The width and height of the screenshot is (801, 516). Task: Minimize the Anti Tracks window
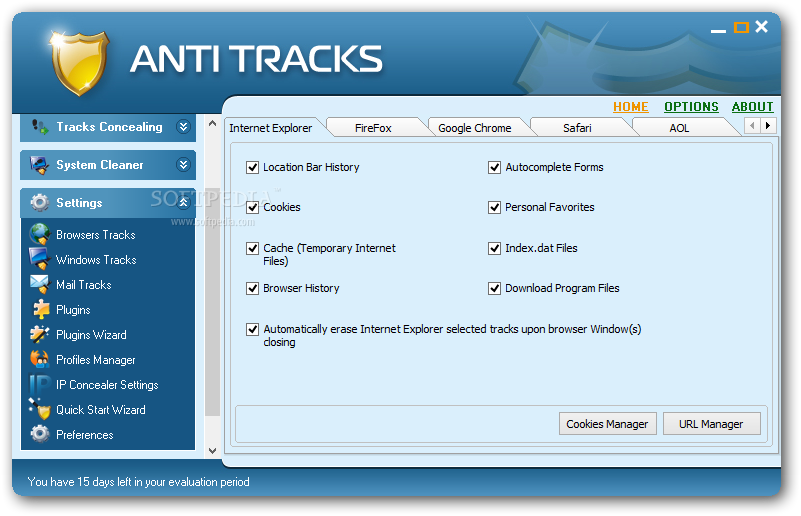(718, 30)
